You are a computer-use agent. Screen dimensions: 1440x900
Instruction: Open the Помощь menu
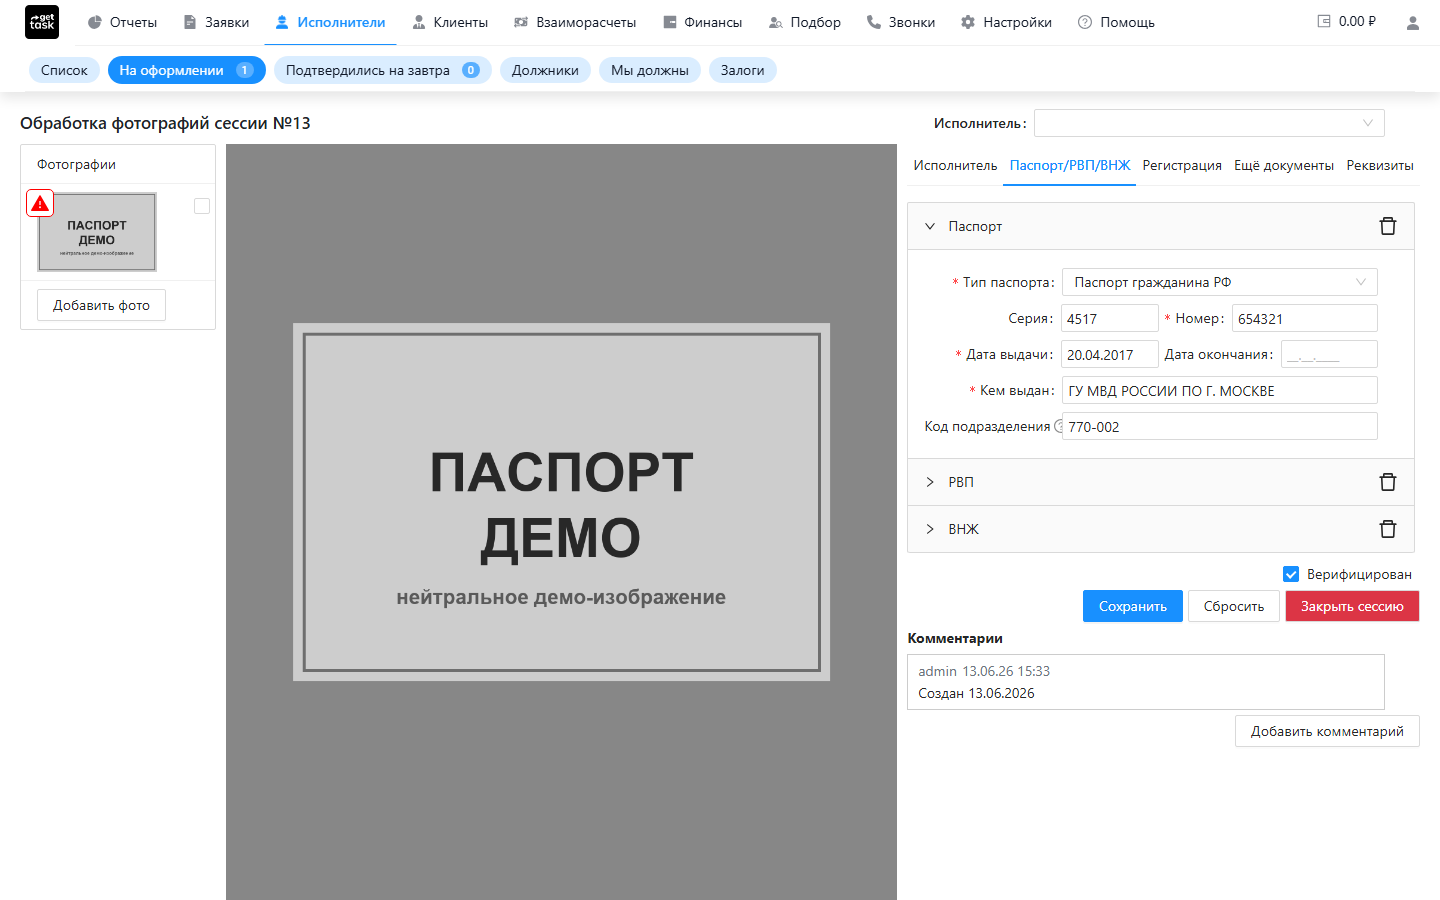point(1116,22)
